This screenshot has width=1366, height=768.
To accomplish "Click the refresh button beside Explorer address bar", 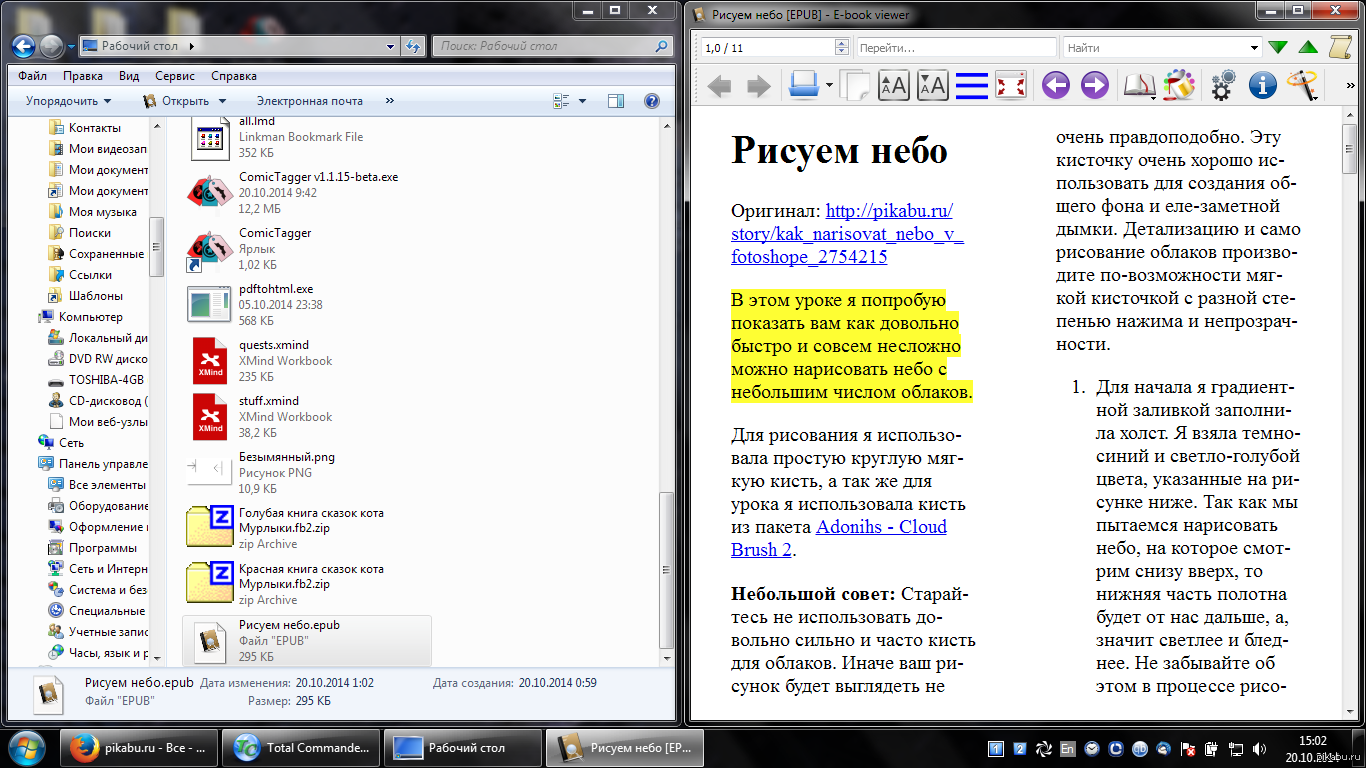I will click(414, 46).
